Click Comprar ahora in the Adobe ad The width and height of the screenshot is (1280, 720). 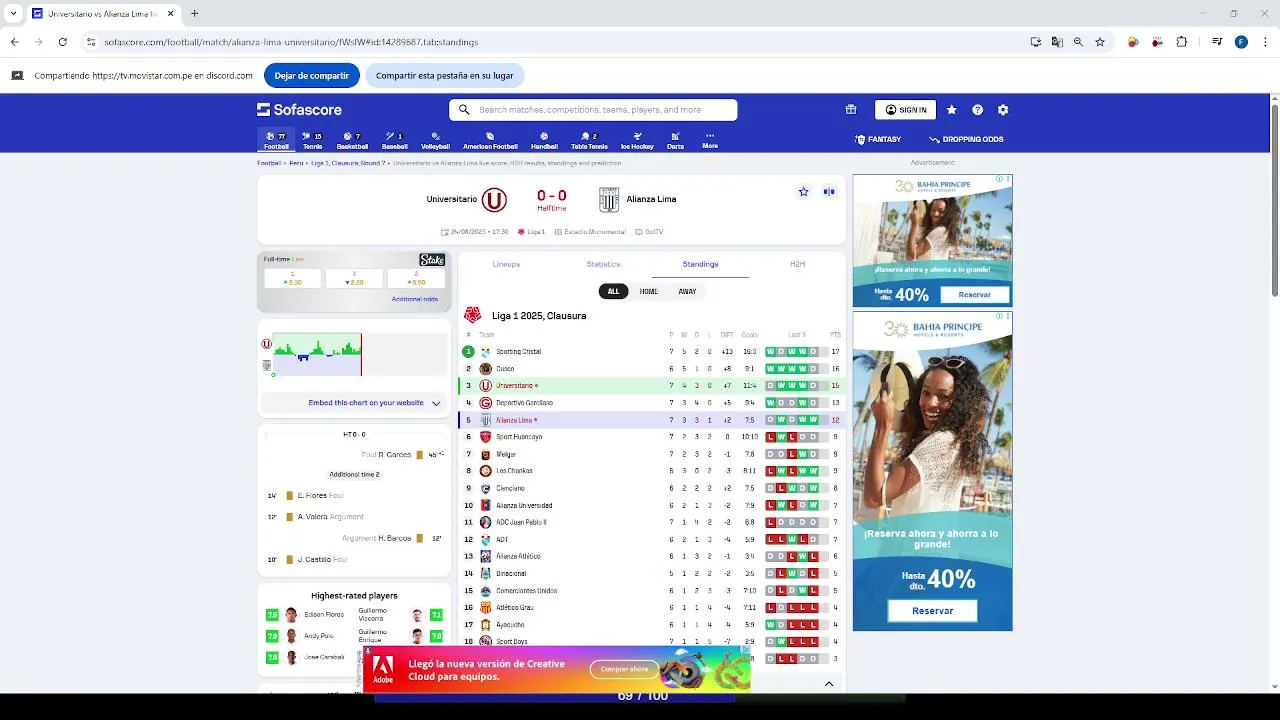click(624, 669)
